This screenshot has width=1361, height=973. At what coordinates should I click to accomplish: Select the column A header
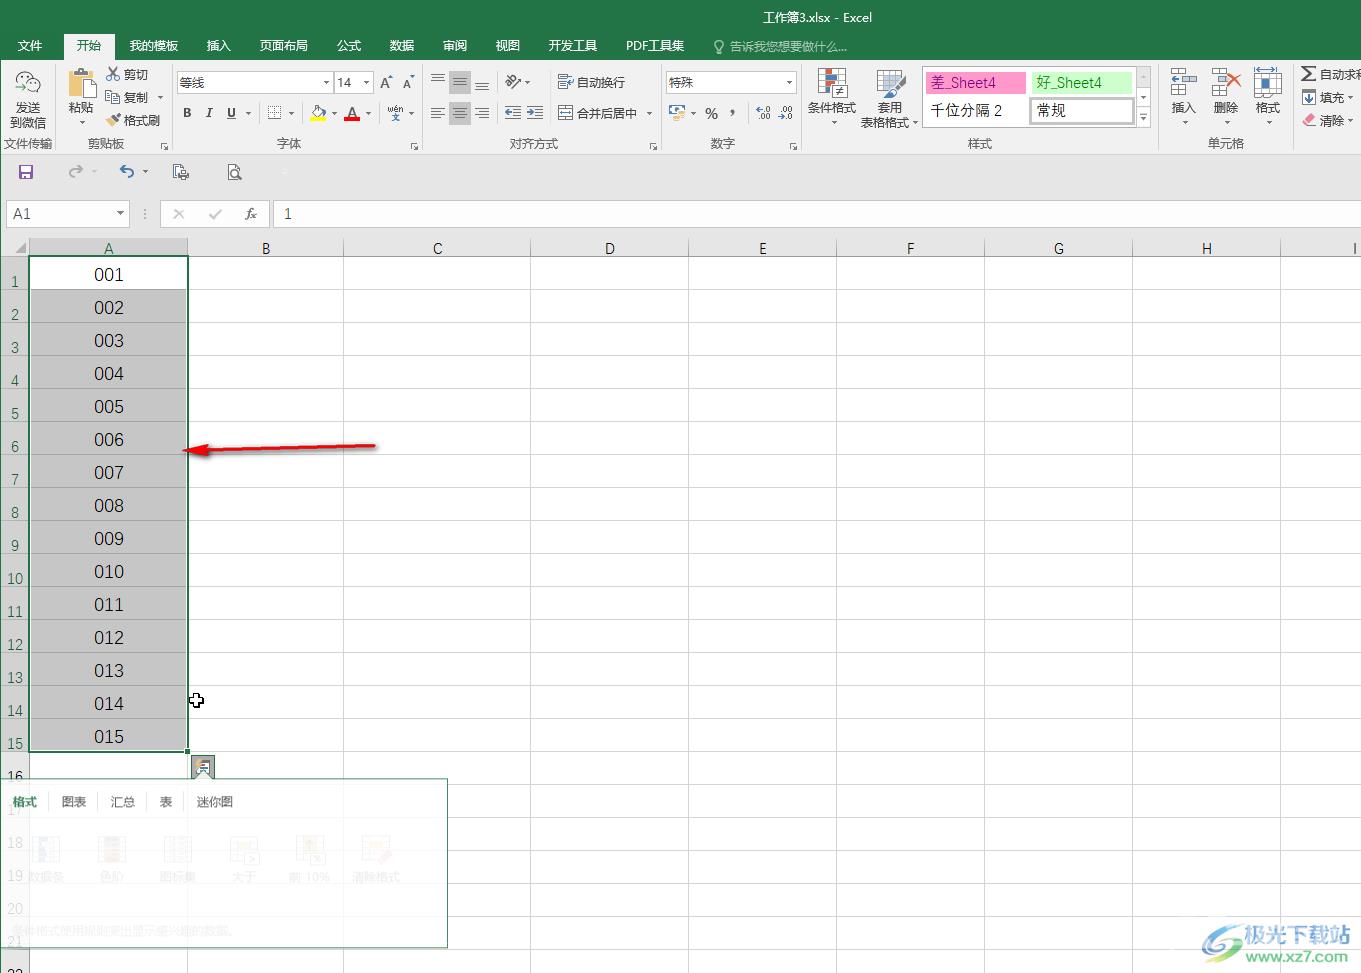109,248
